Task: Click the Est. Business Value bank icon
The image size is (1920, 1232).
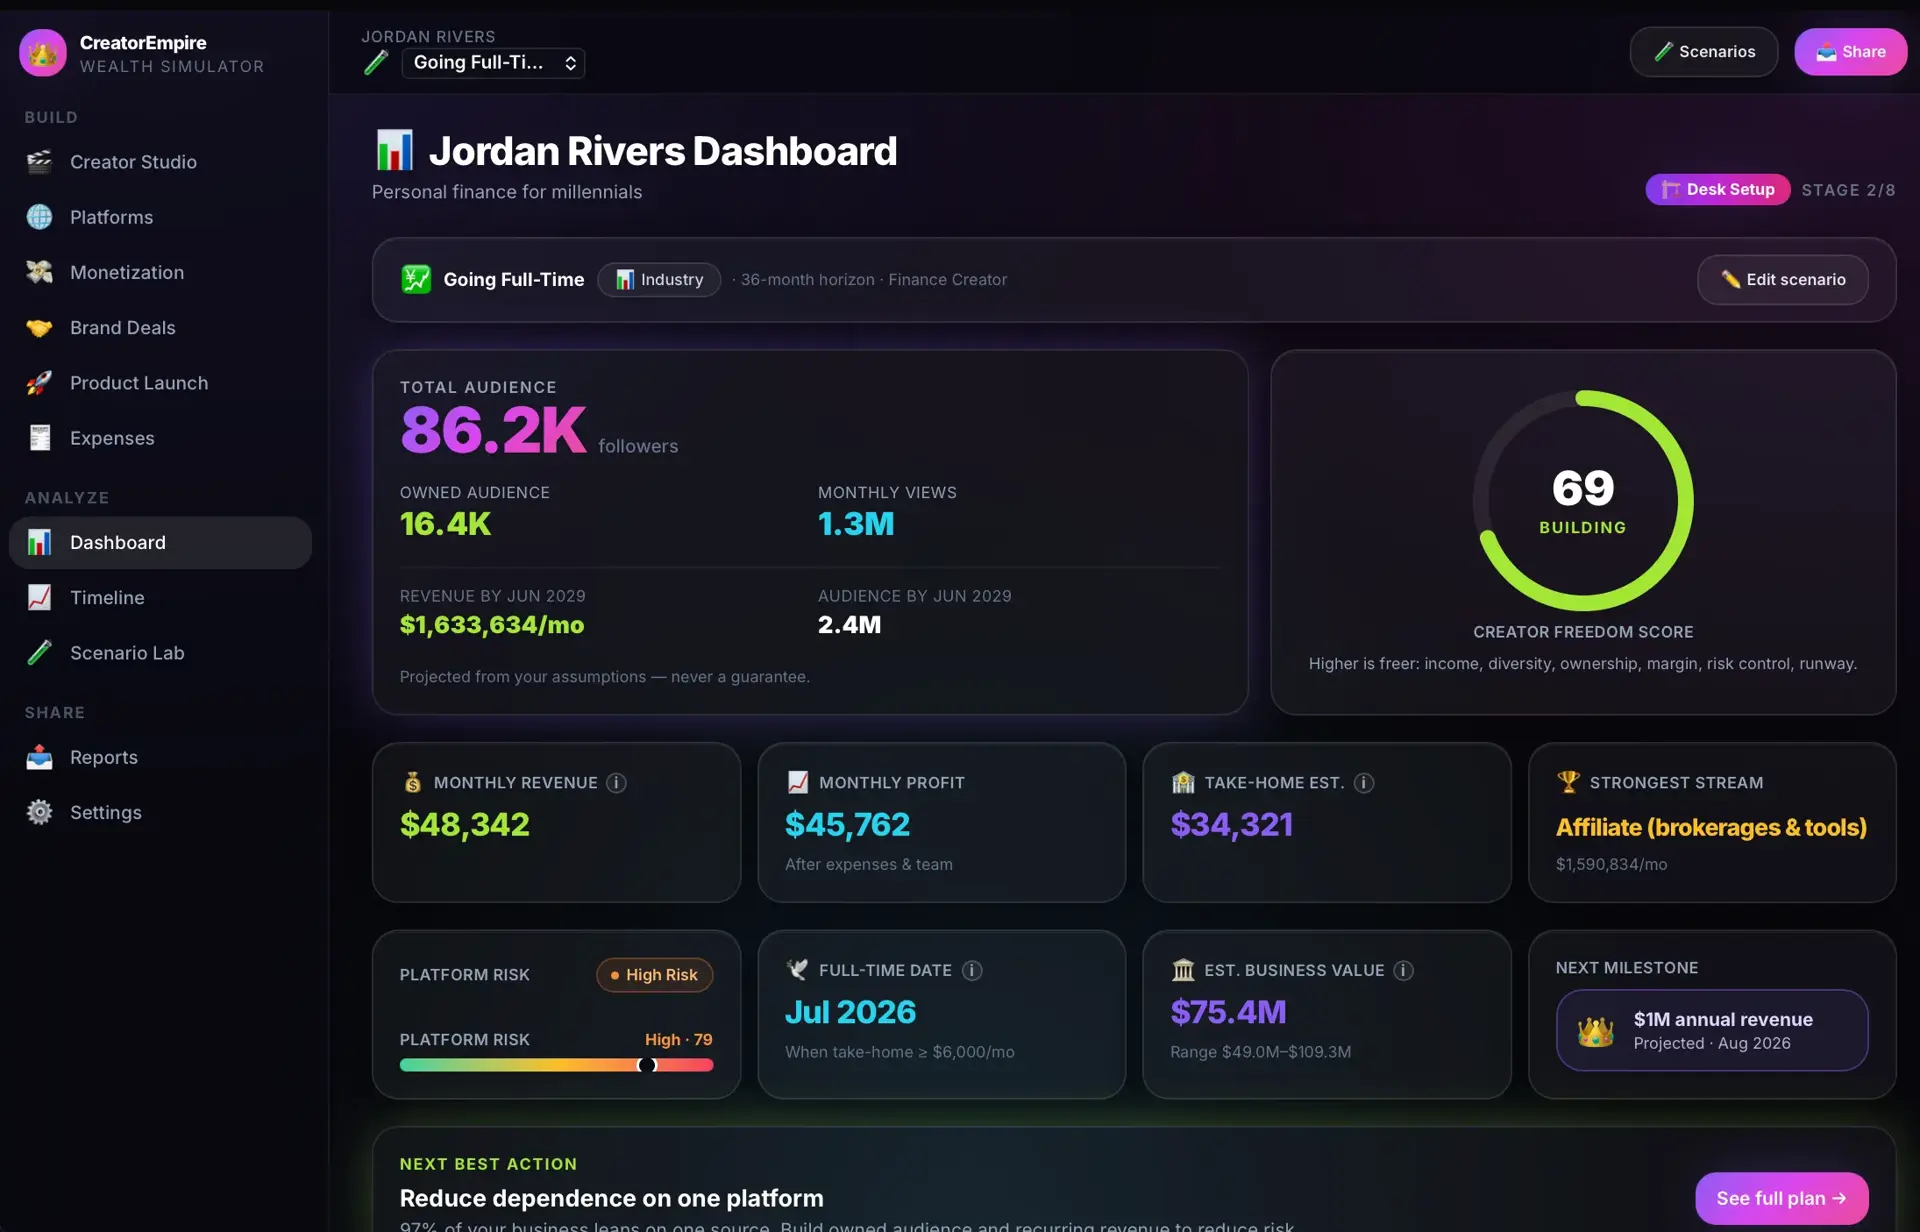Action: click(x=1183, y=970)
